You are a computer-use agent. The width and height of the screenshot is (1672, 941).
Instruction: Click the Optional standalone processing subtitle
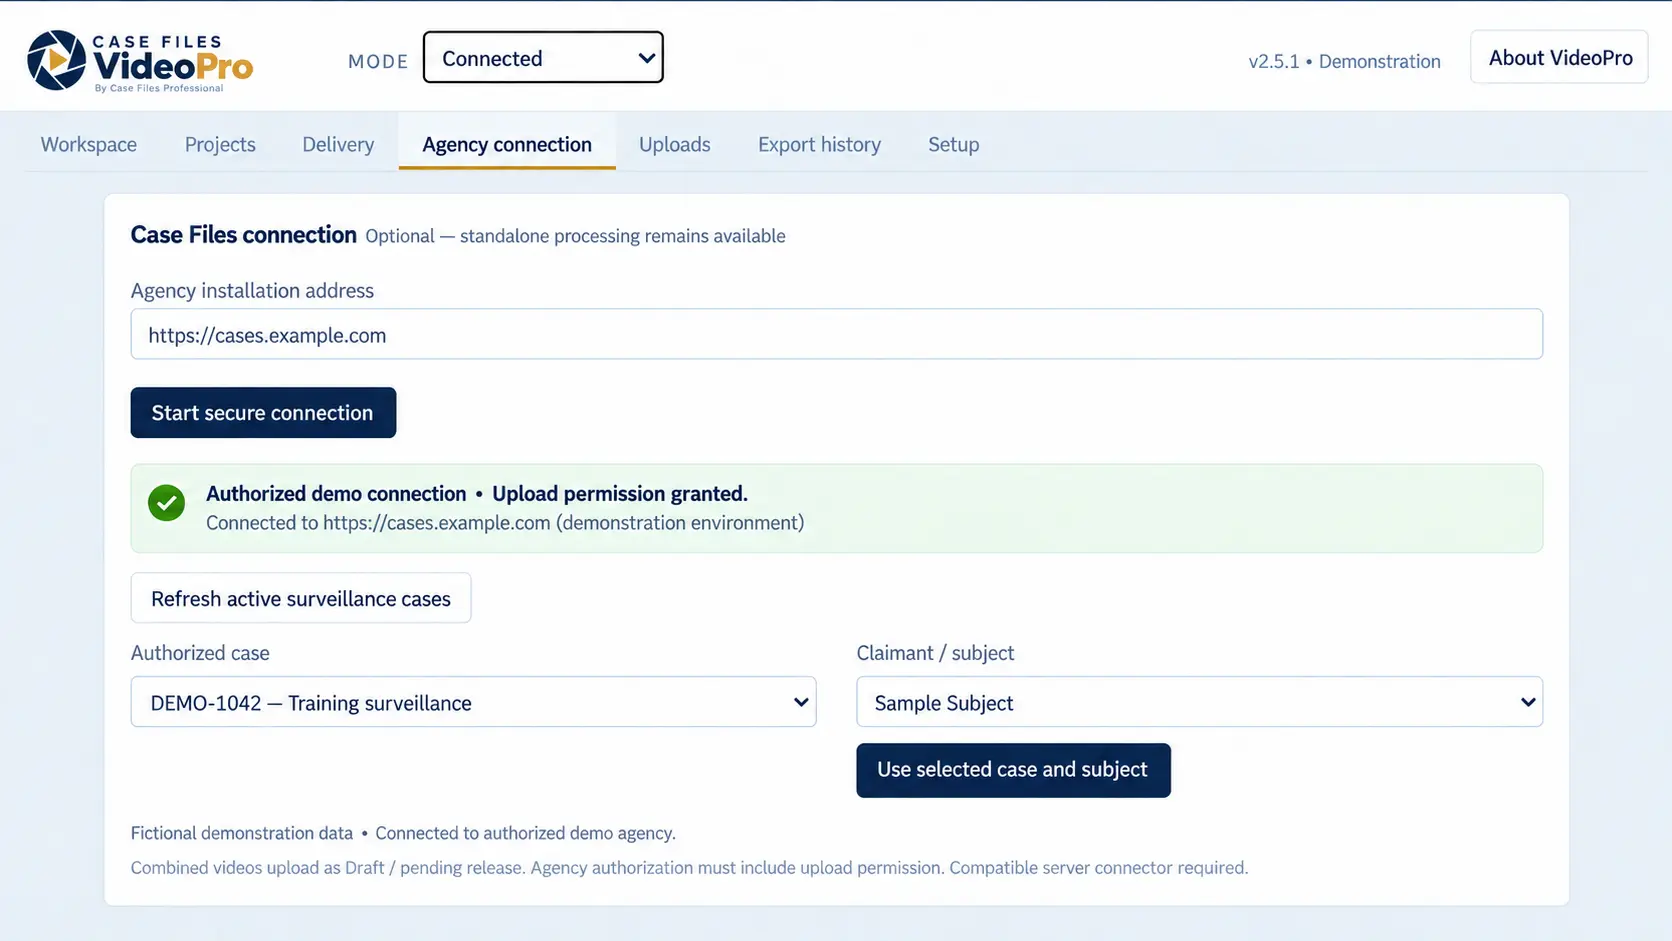click(x=575, y=236)
